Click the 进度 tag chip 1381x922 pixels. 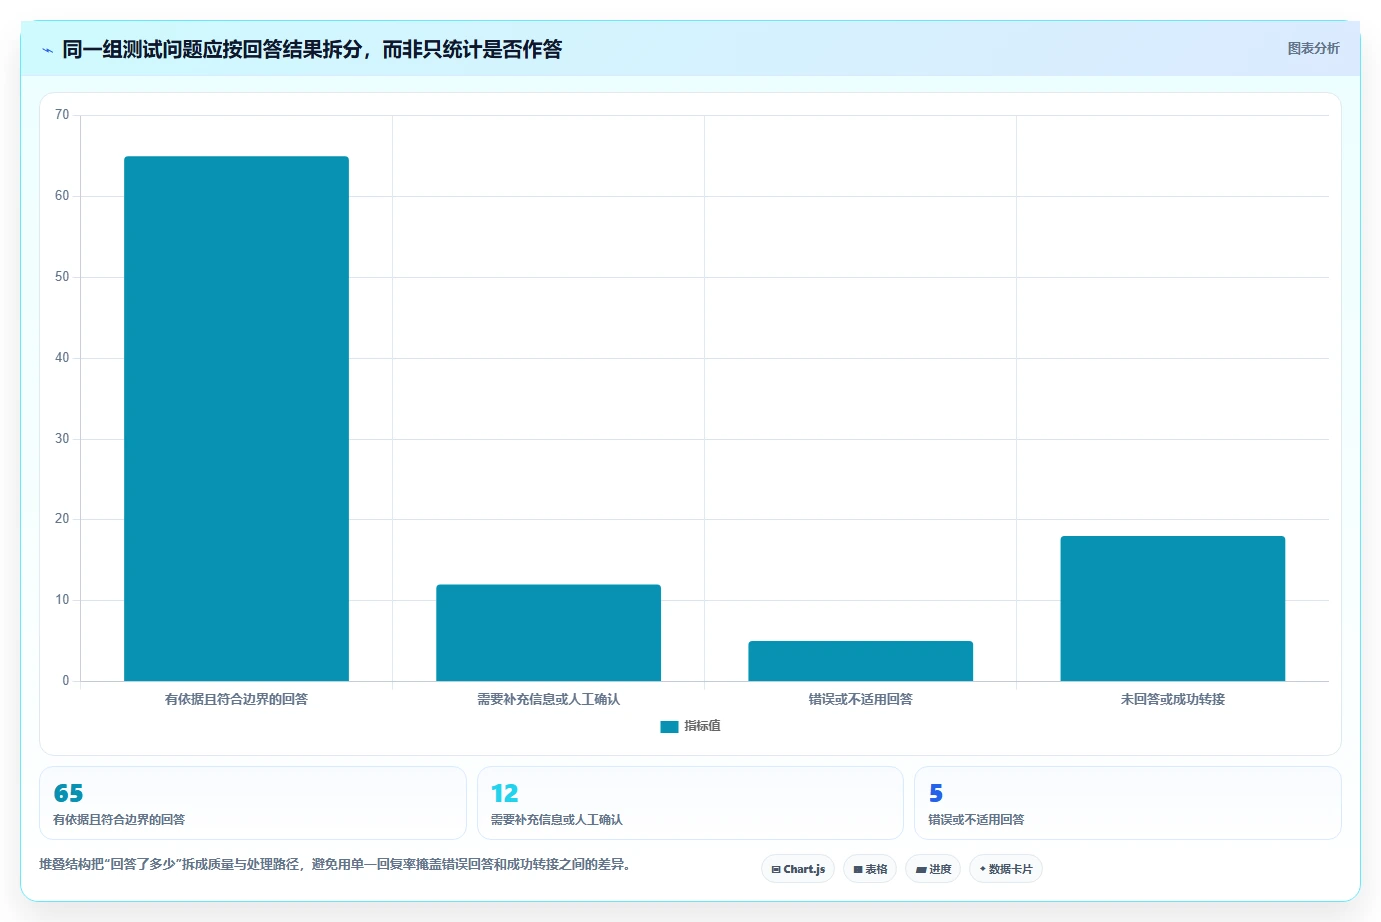click(x=933, y=869)
